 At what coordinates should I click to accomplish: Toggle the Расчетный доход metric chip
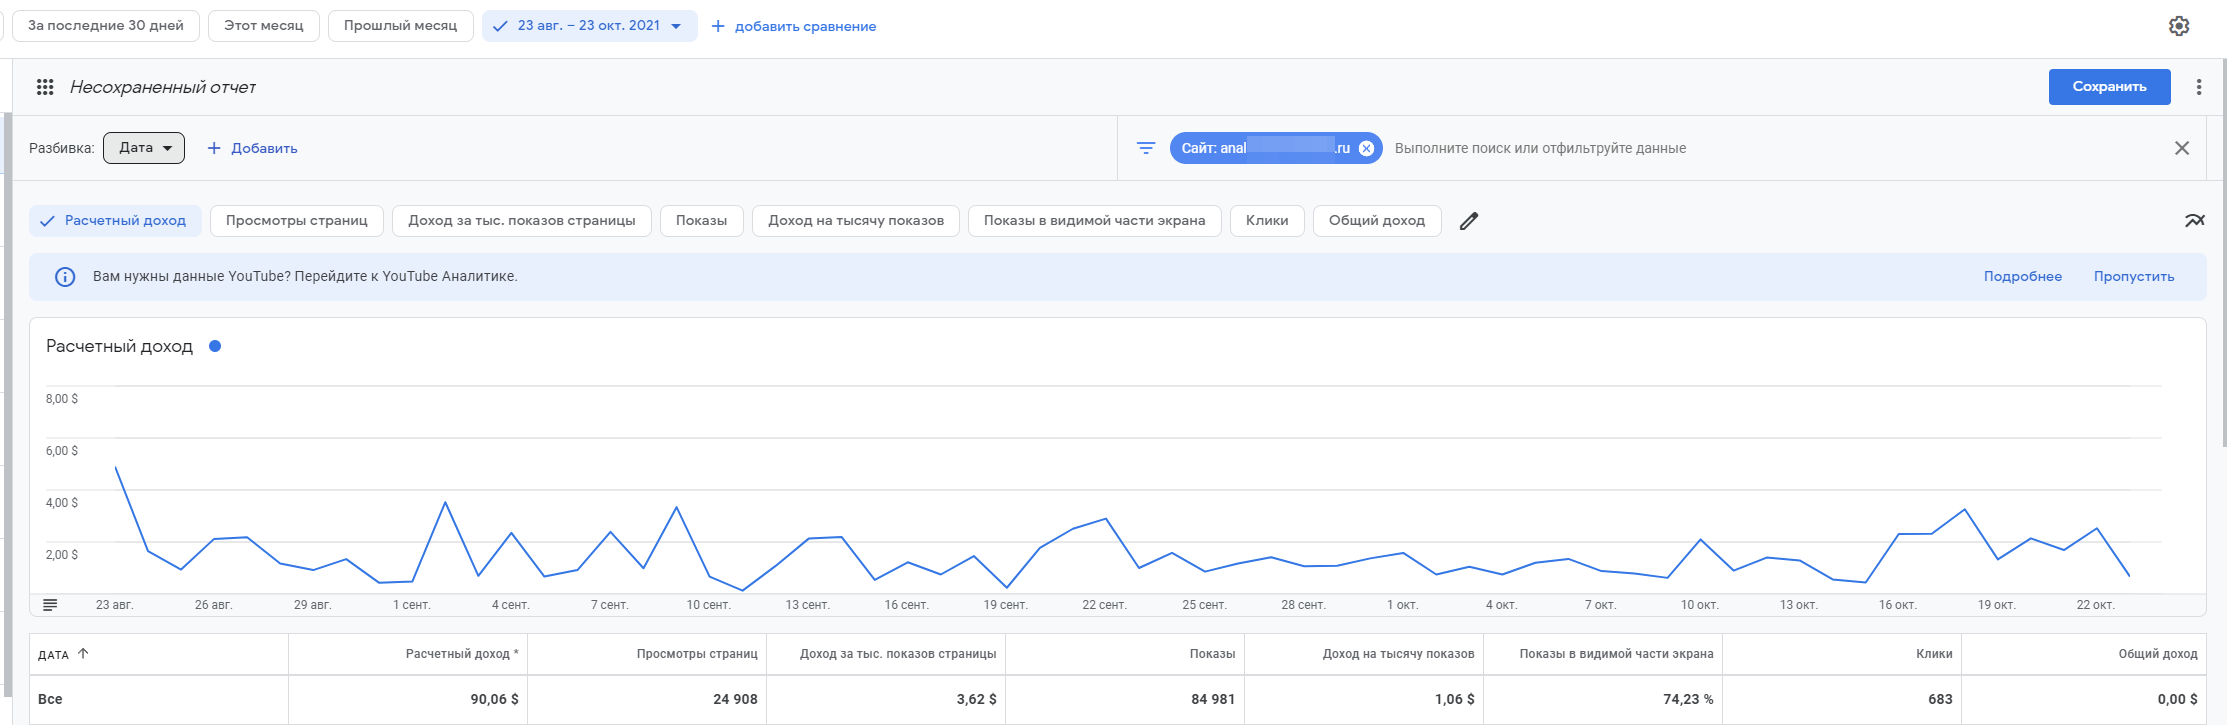(115, 221)
